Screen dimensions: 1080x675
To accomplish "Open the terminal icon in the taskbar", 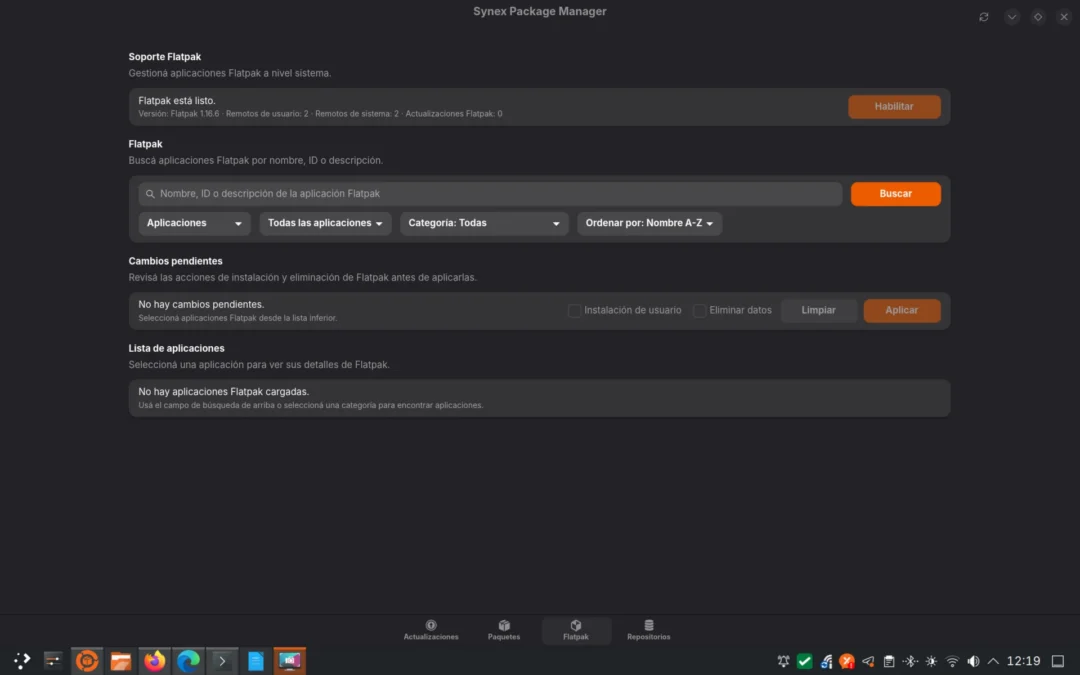I will click(222, 661).
